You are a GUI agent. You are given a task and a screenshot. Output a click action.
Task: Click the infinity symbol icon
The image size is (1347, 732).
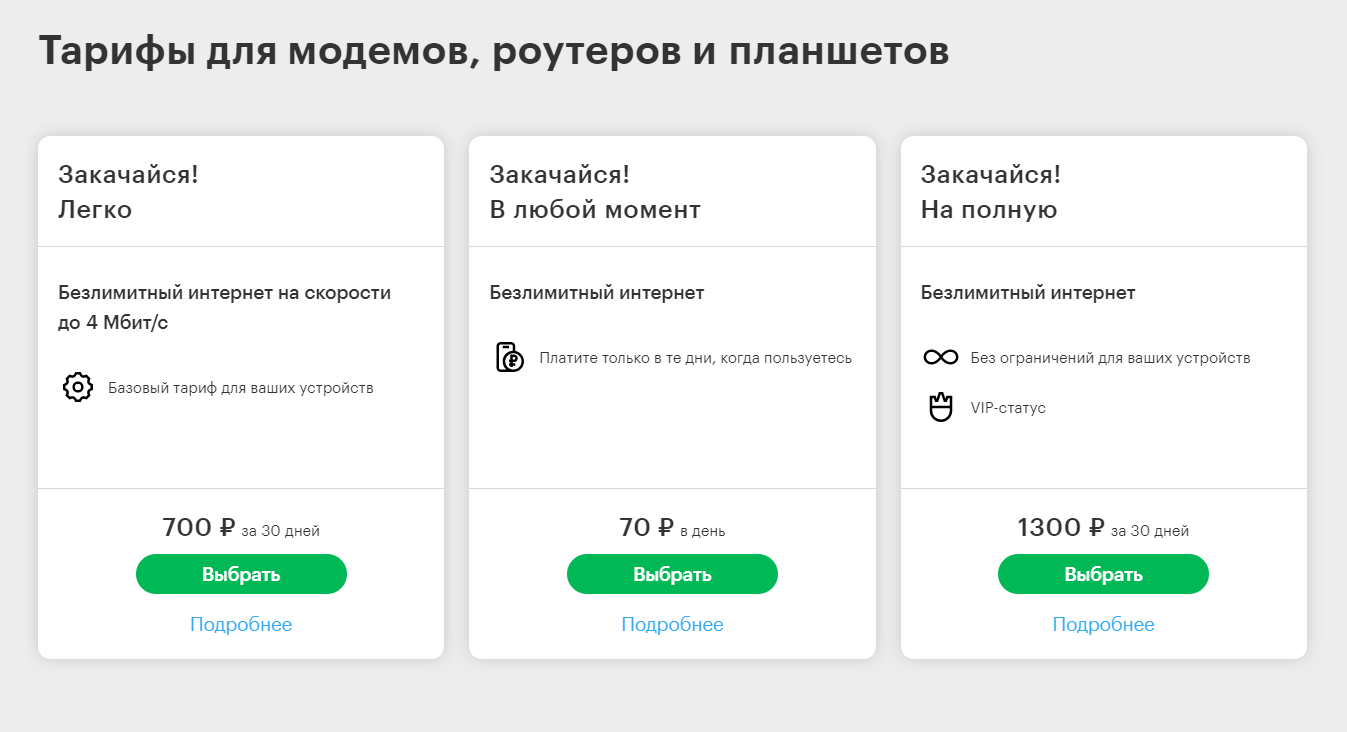point(940,357)
